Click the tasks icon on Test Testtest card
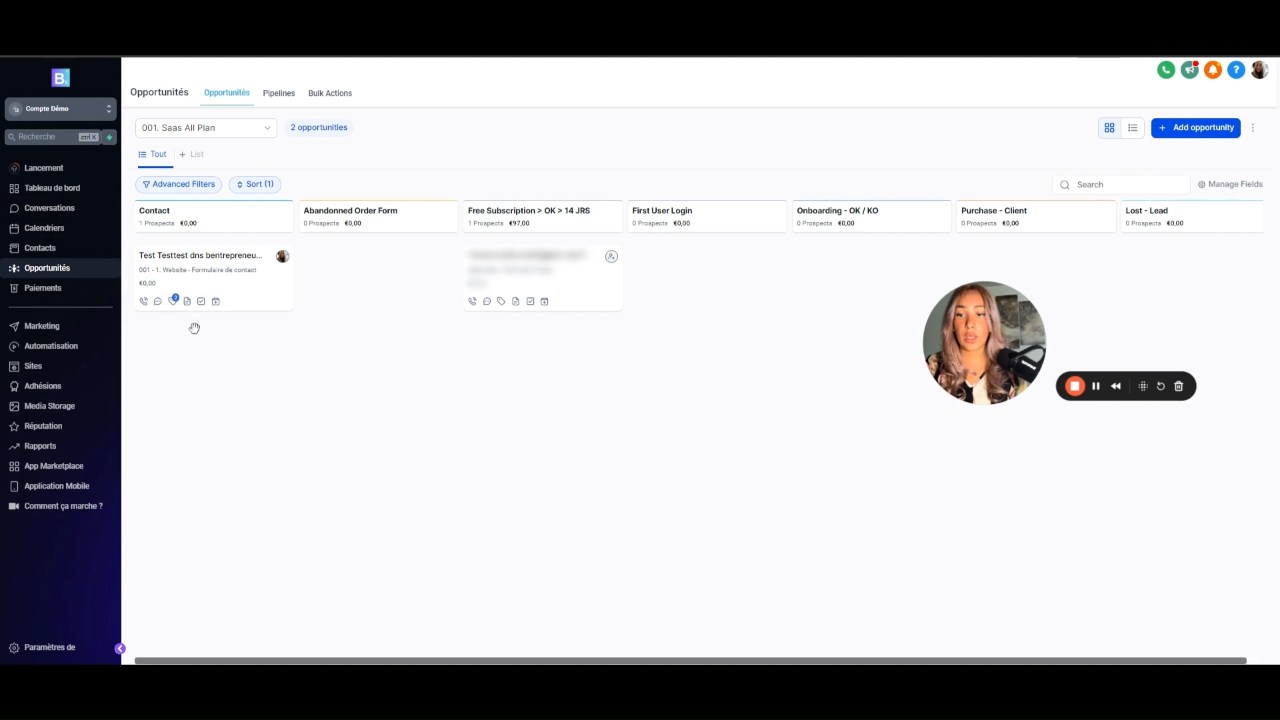 201,301
